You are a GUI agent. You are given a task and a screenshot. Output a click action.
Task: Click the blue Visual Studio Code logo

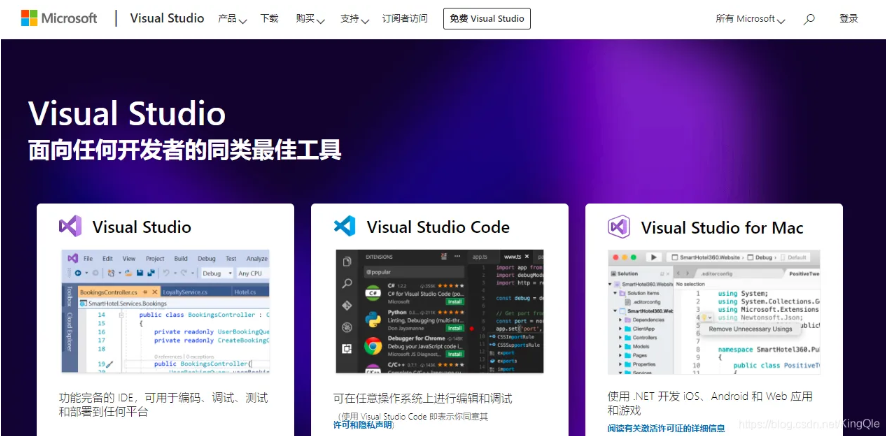345,226
